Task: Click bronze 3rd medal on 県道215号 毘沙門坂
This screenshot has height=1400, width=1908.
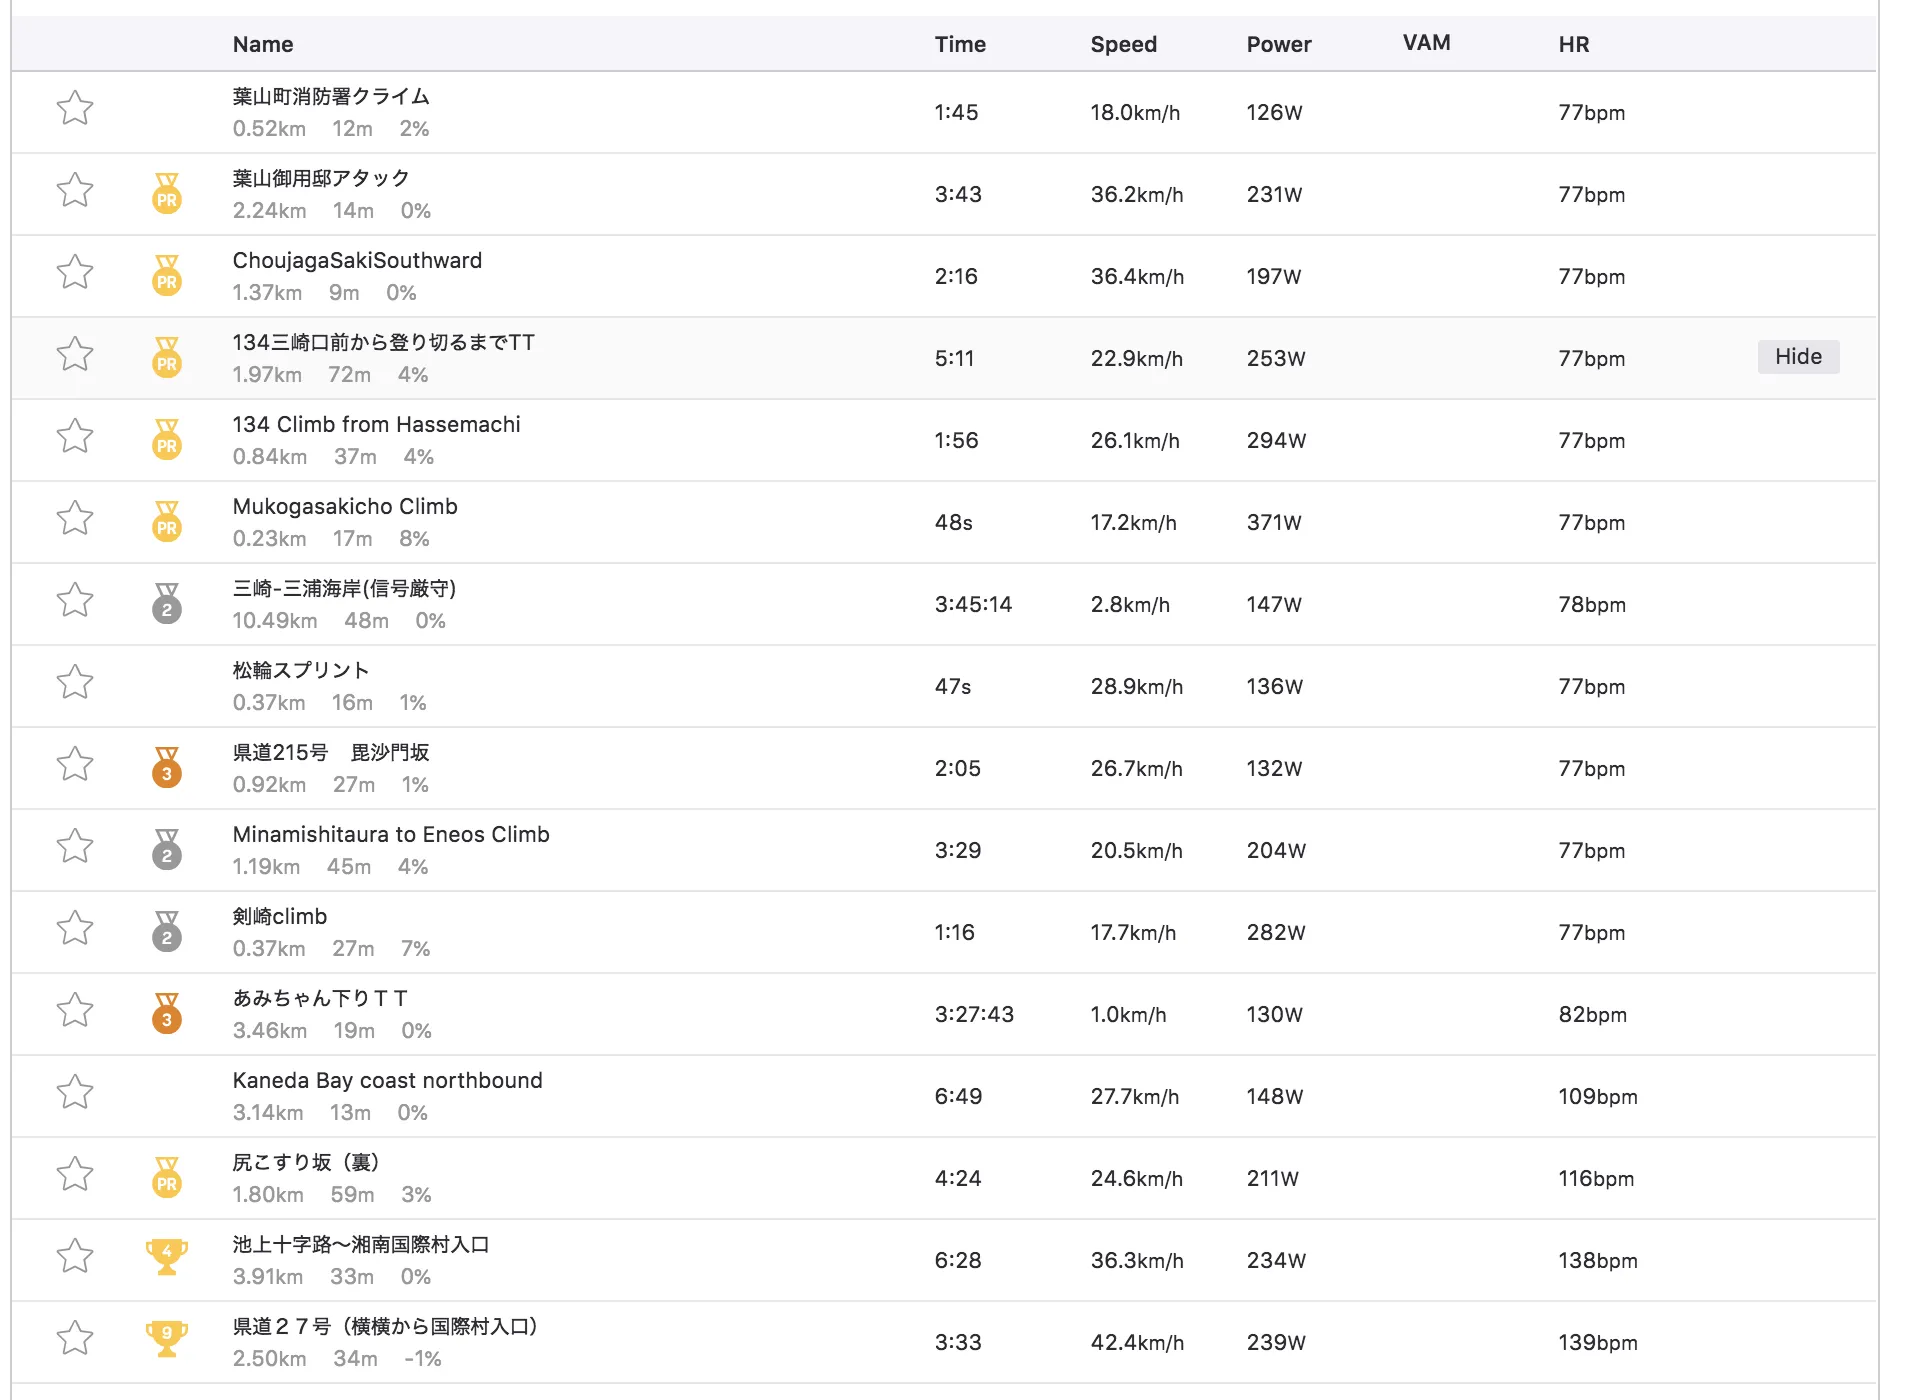Action: click(167, 767)
